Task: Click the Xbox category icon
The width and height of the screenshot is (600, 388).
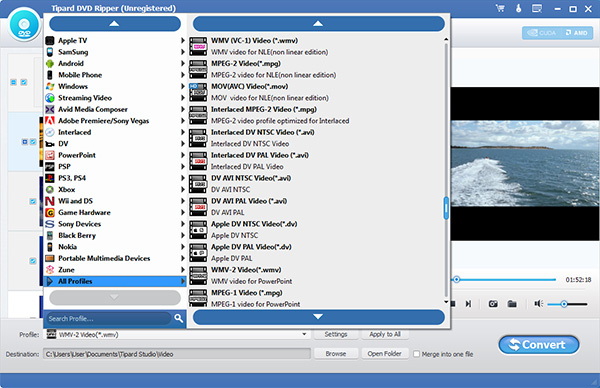Action: point(50,189)
